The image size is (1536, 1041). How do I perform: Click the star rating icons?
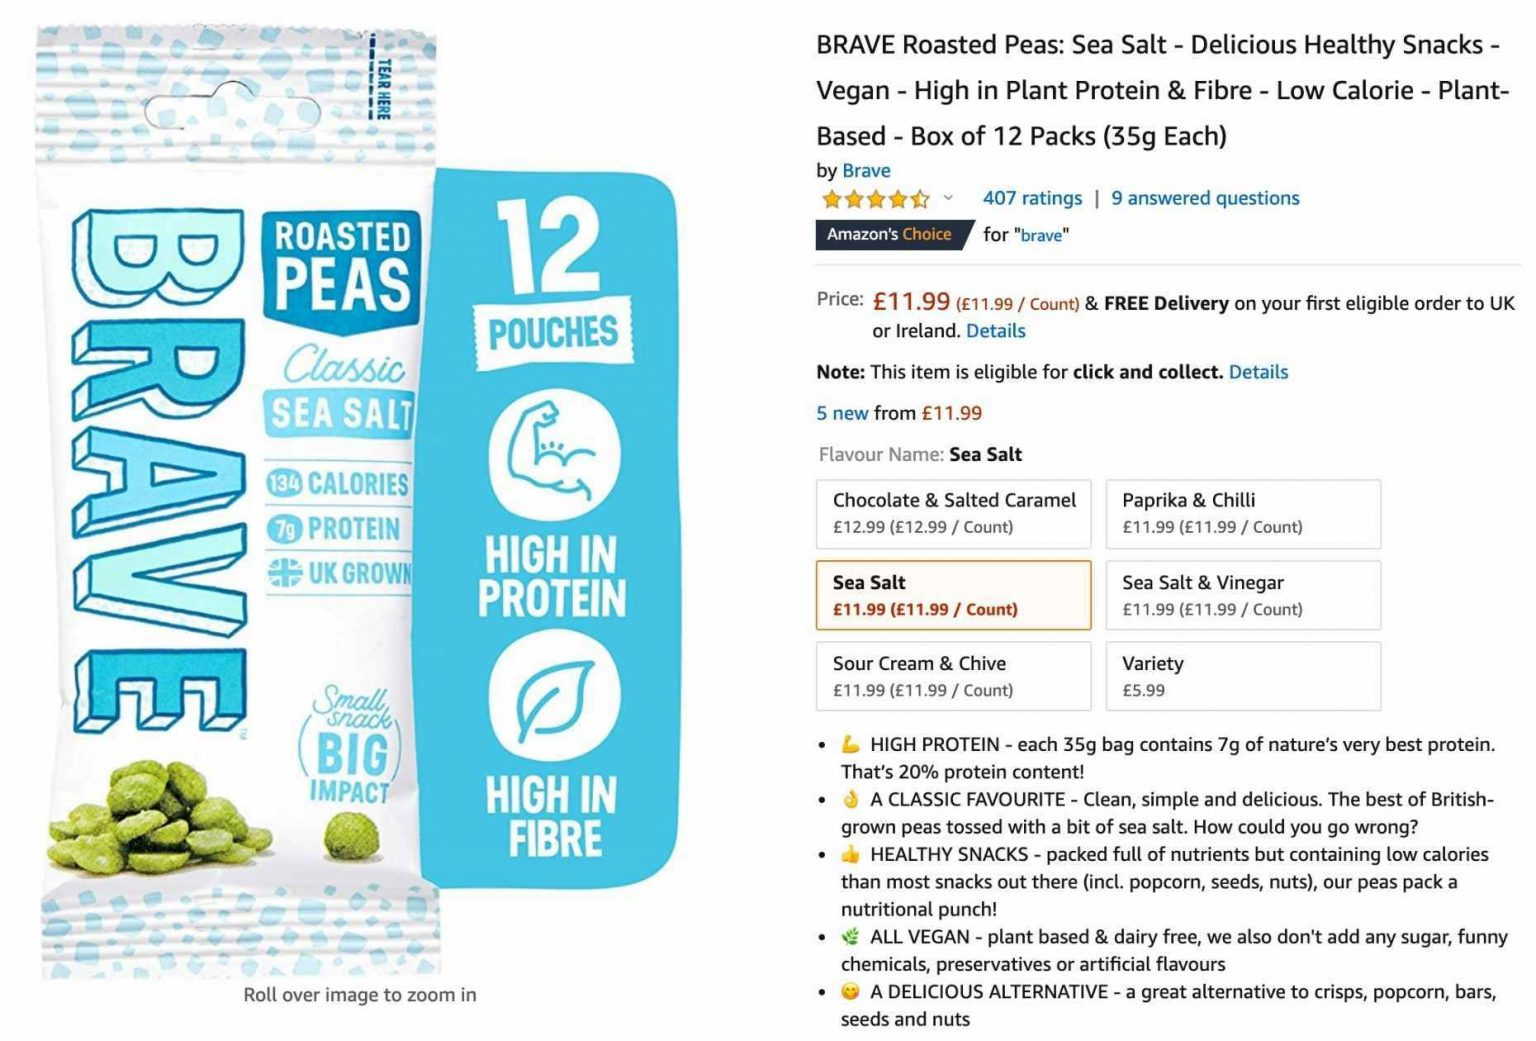pyautogui.click(x=876, y=198)
